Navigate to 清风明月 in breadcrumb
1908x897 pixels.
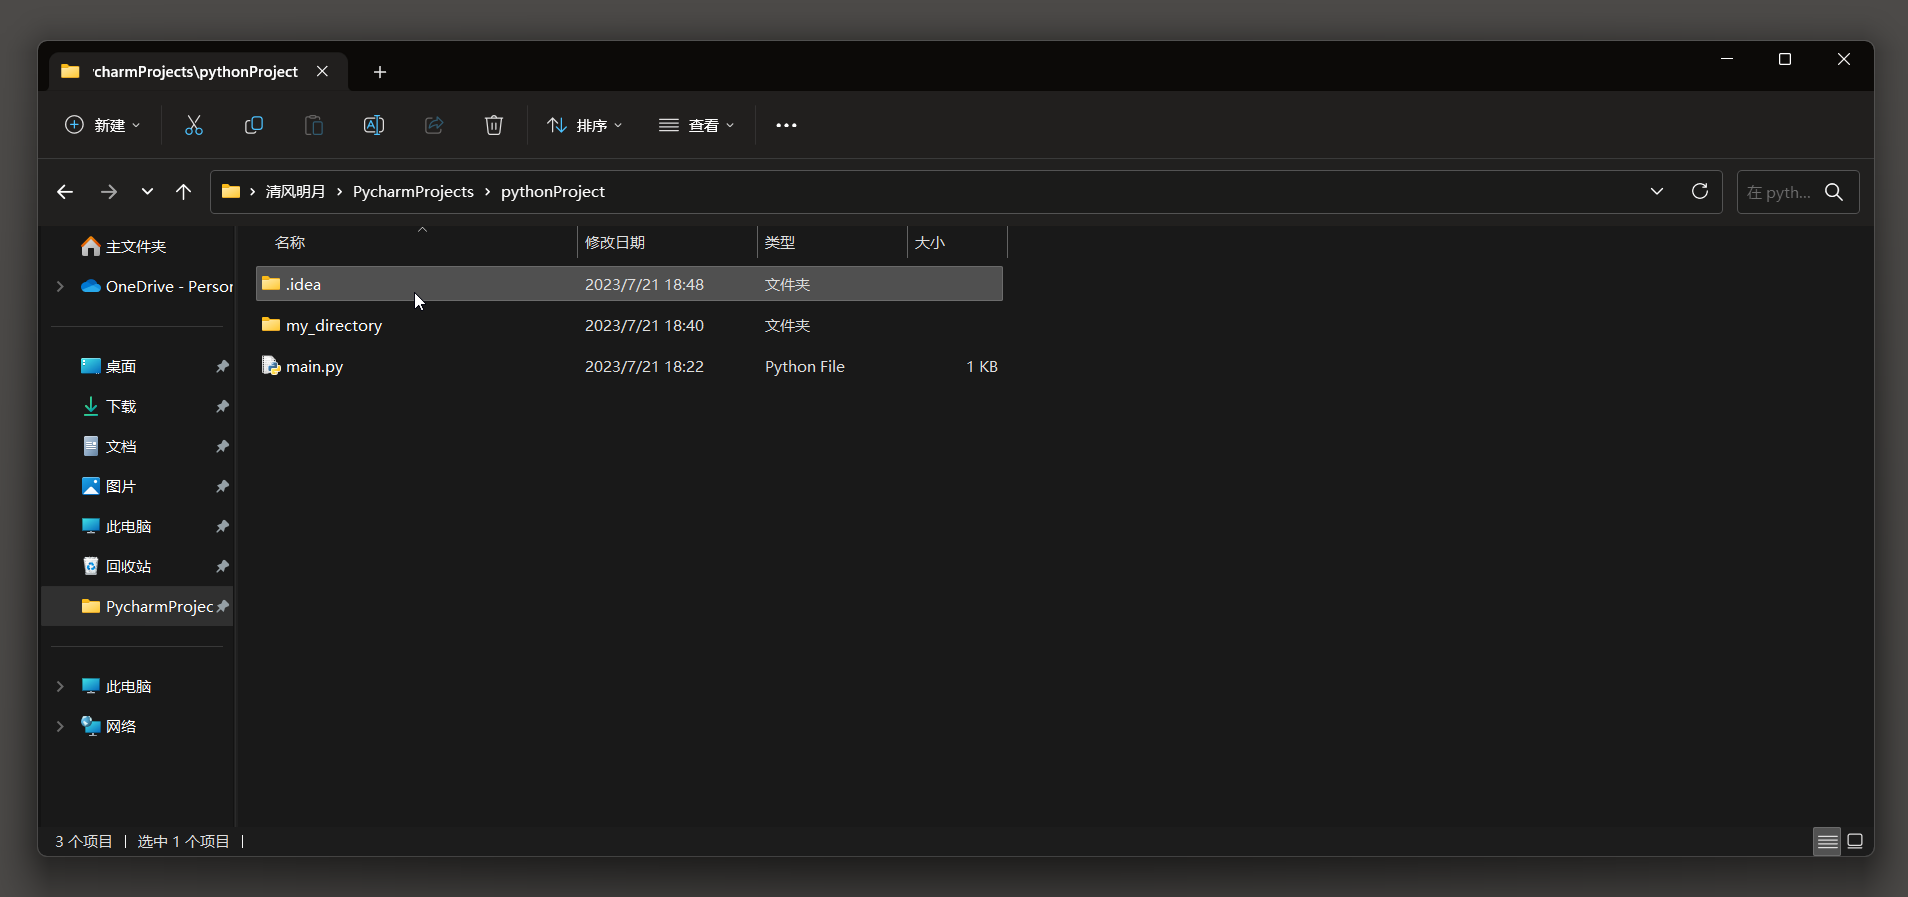tap(295, 192)
